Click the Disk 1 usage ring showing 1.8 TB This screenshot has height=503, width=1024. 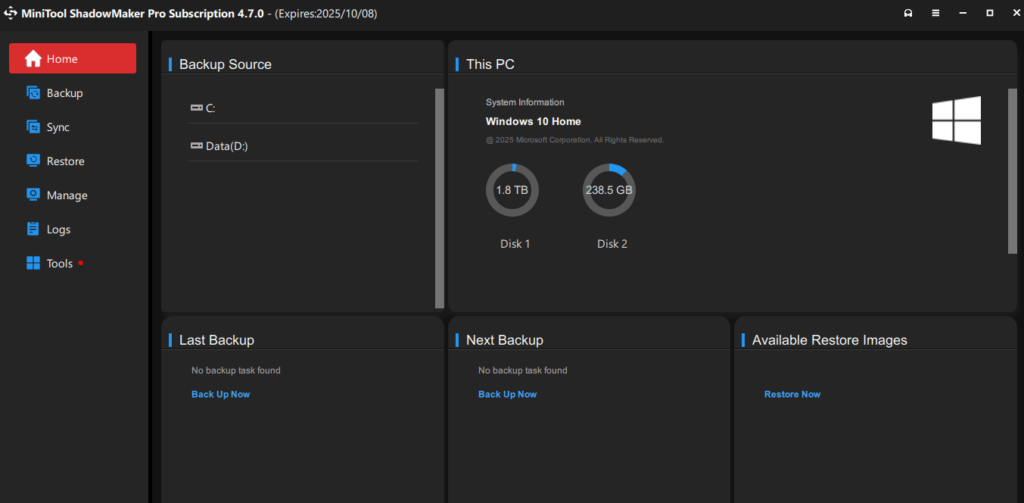click(512, 190)
